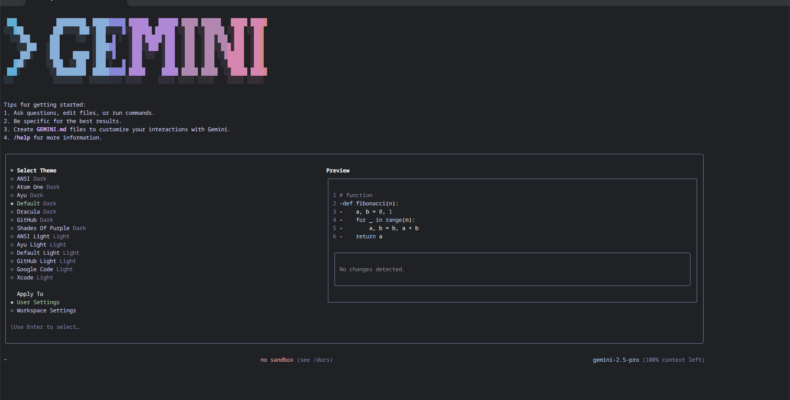Image resolution: width=790 pixels, height=400 pixels.
Task: Click the '# function' comment line
Action: 356,195
